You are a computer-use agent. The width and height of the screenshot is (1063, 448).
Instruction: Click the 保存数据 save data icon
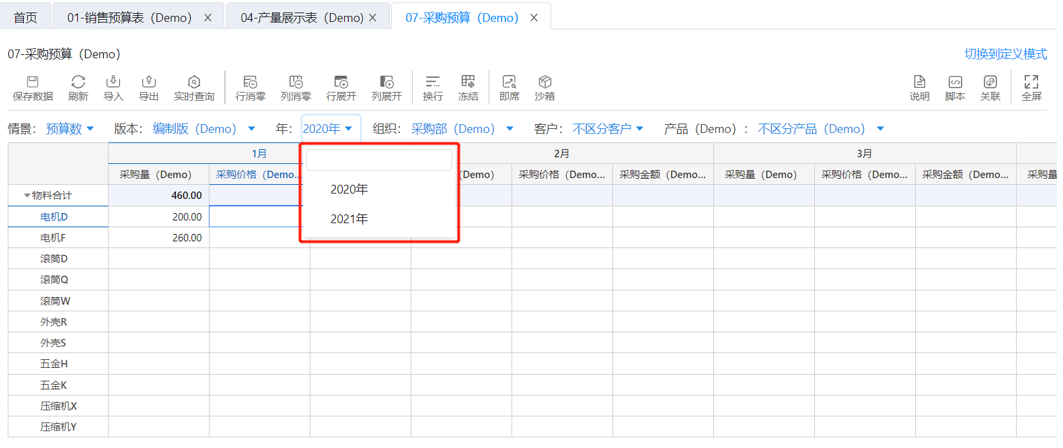[32, 87]
